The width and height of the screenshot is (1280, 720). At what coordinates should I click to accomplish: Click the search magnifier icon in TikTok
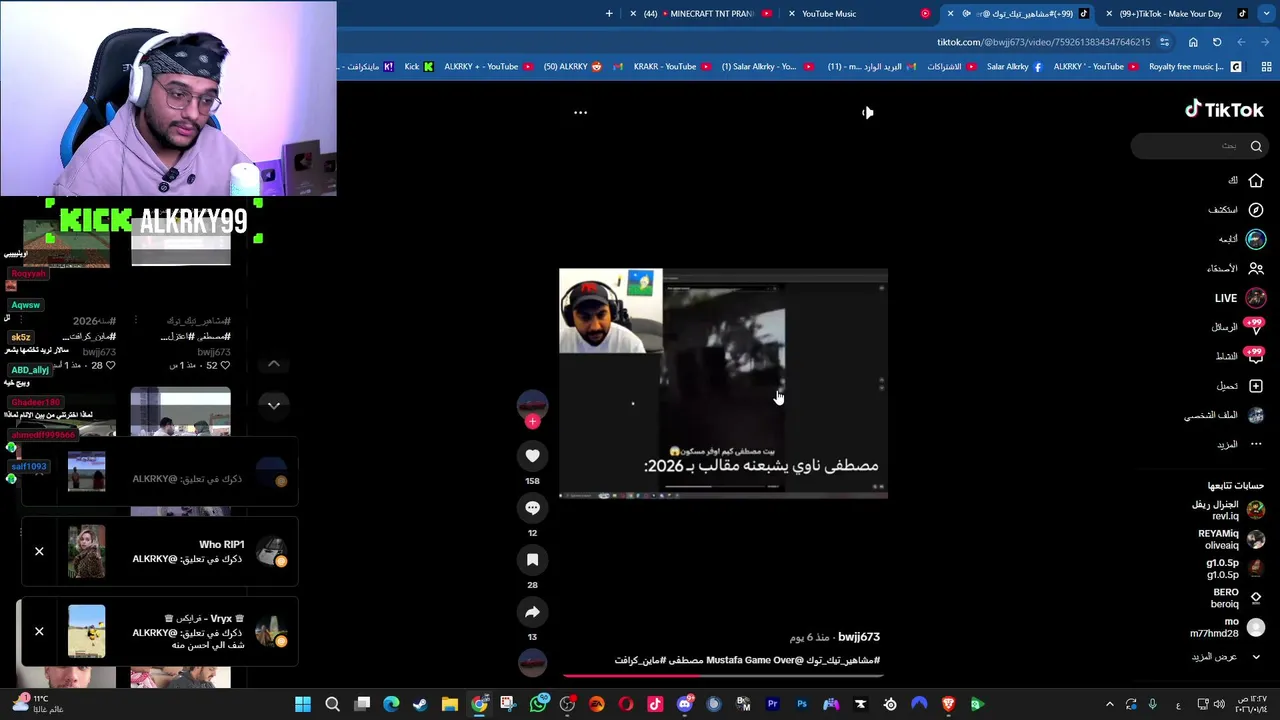pyautogui.click(x=1256, y=146)
